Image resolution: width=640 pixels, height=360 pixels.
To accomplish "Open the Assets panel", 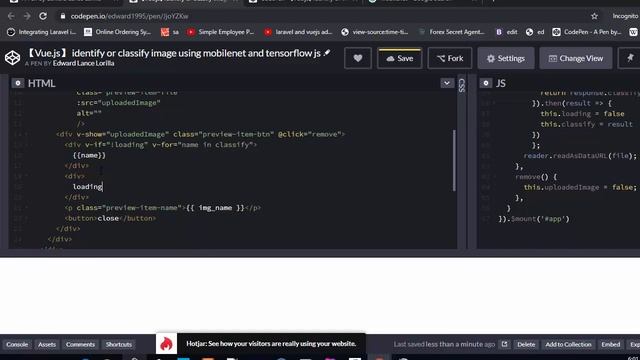I will (x=47, y=344).
